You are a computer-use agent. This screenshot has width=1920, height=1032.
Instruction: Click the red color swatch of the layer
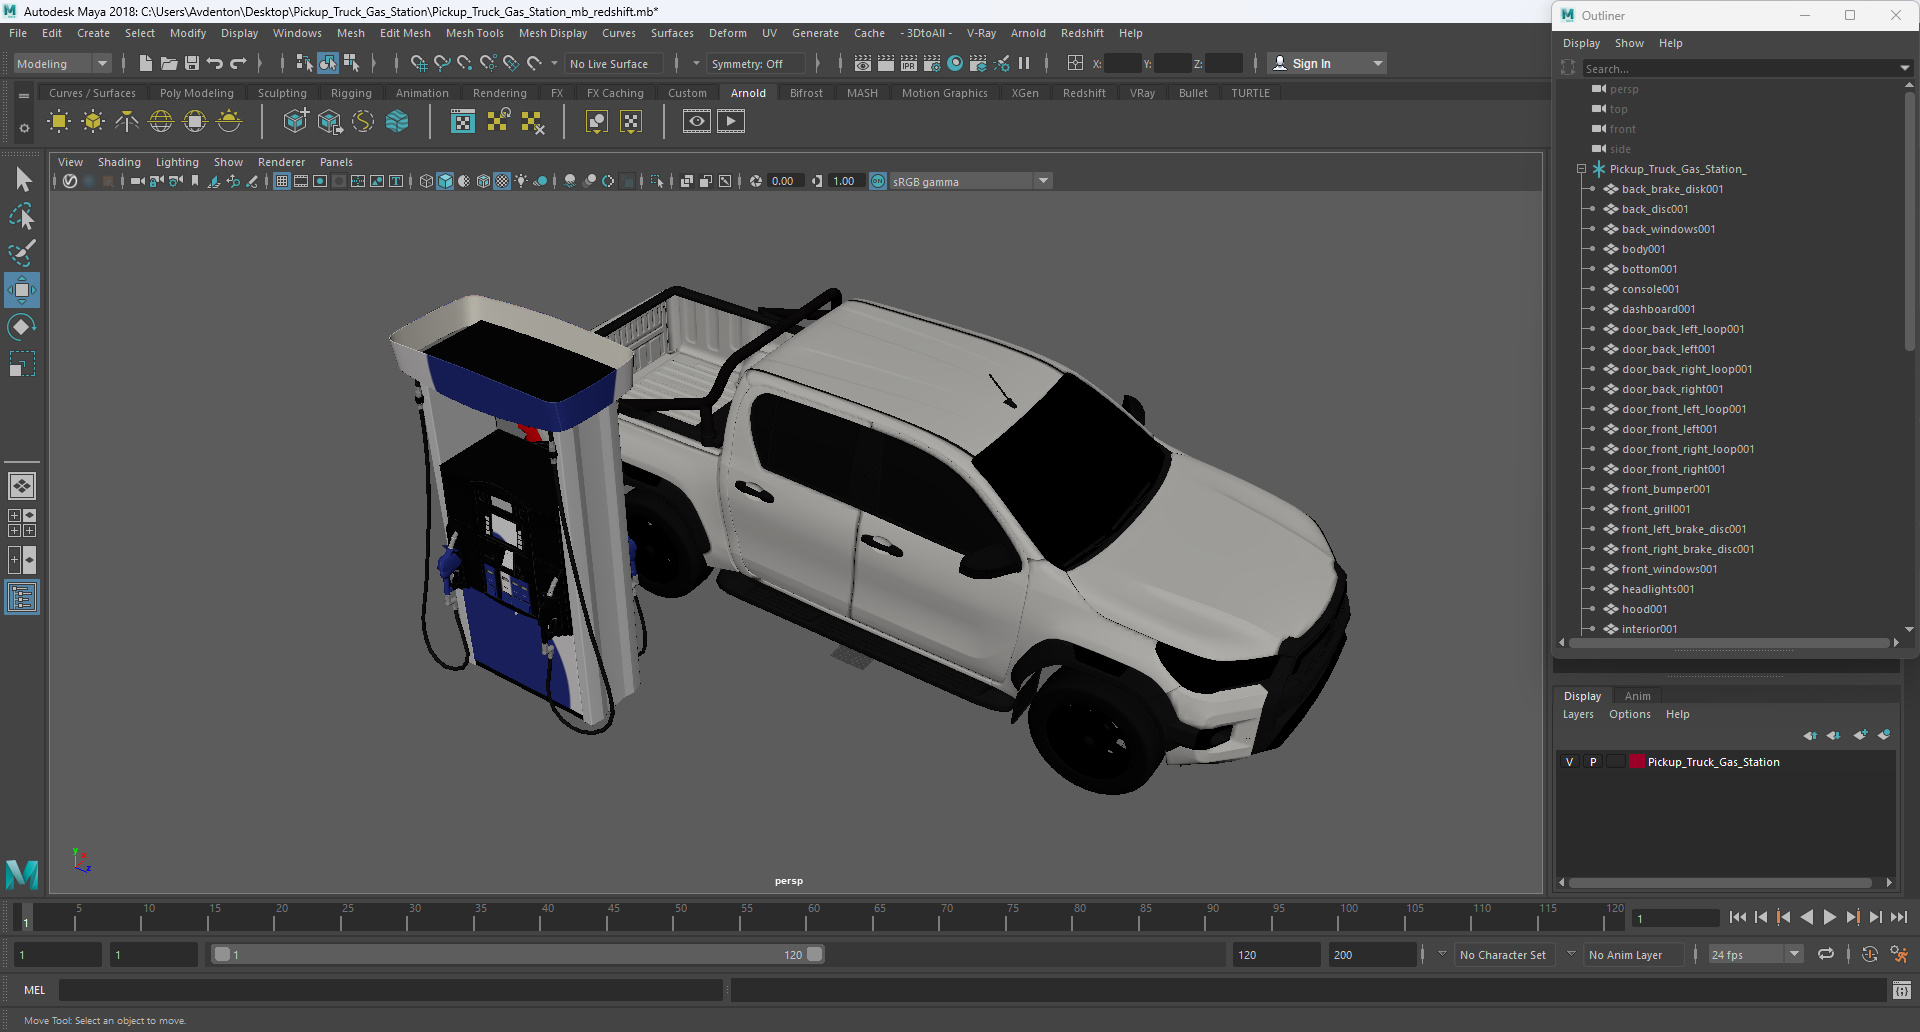[x=1637, y=762]
